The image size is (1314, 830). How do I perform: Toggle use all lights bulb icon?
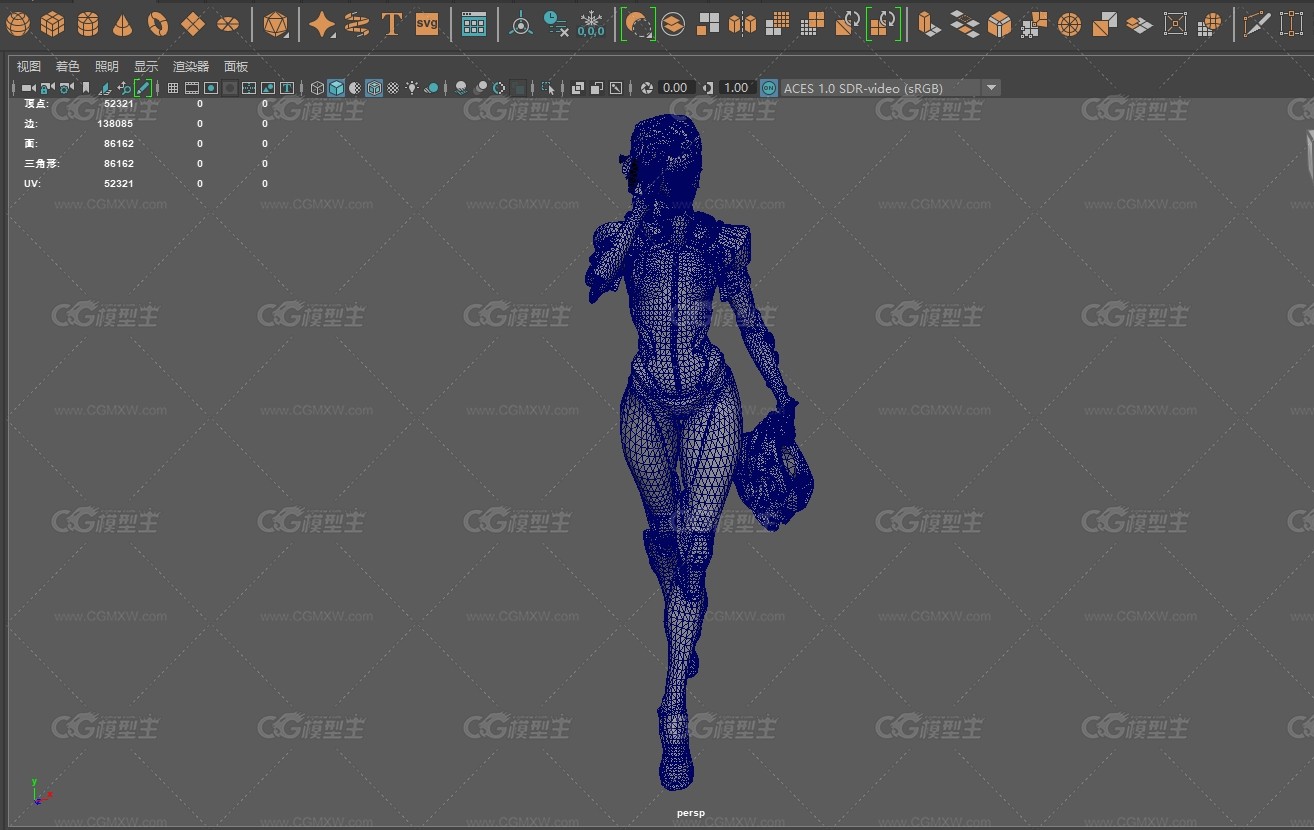coord(411,88)
